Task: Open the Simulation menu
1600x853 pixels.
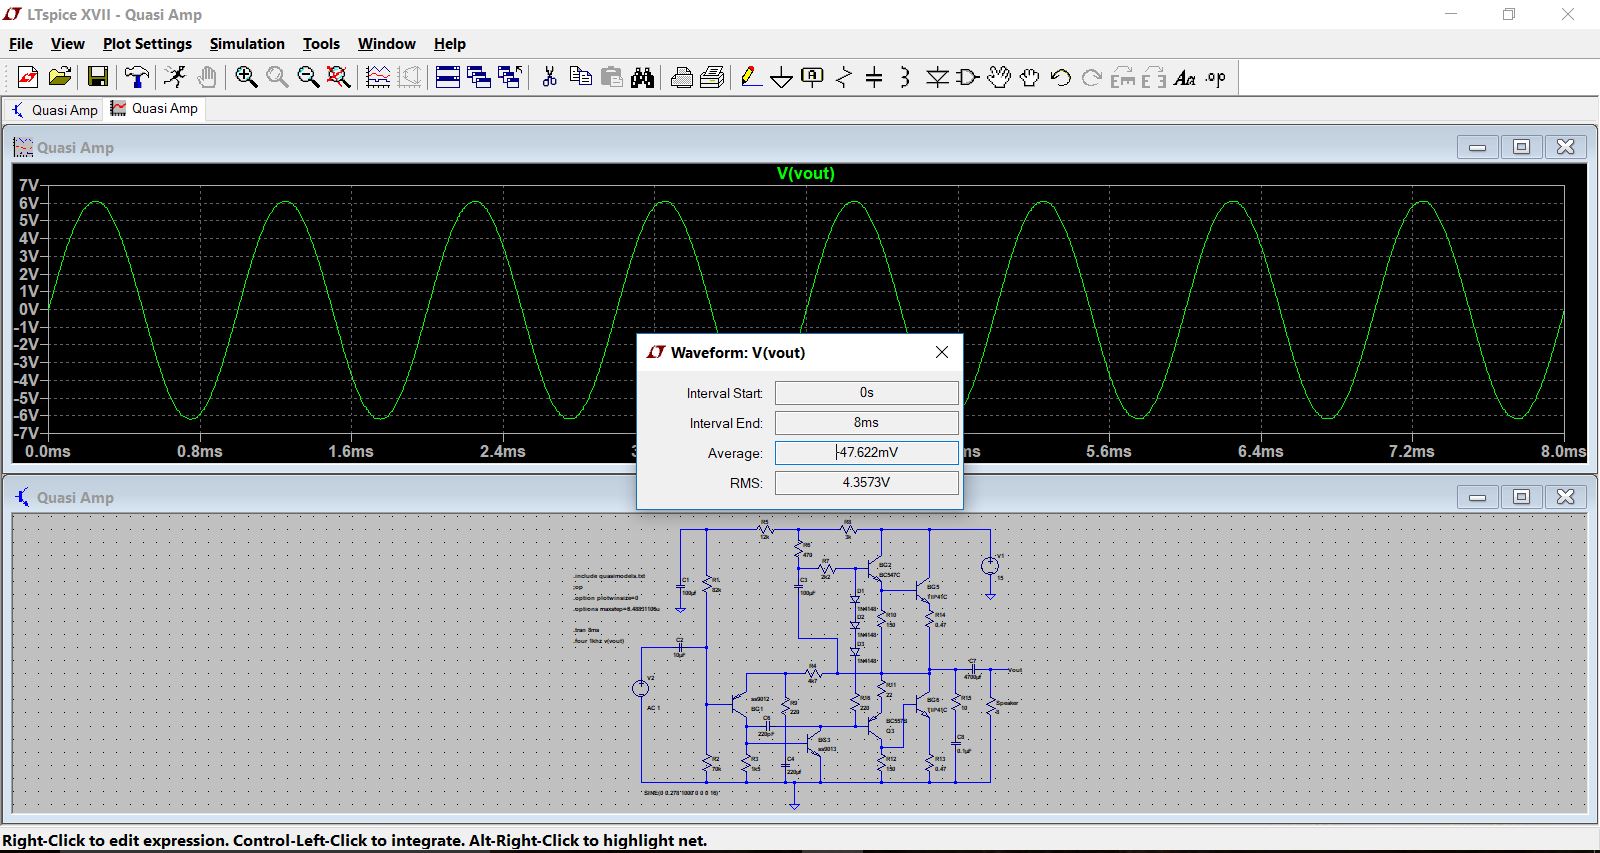Action: 247,44
